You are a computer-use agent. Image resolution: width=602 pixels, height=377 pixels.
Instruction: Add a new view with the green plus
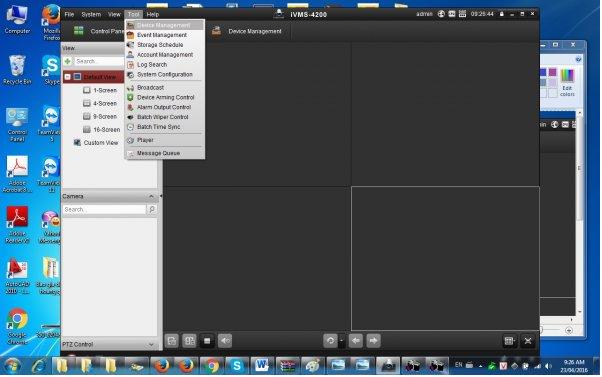[x=68, y=61]
